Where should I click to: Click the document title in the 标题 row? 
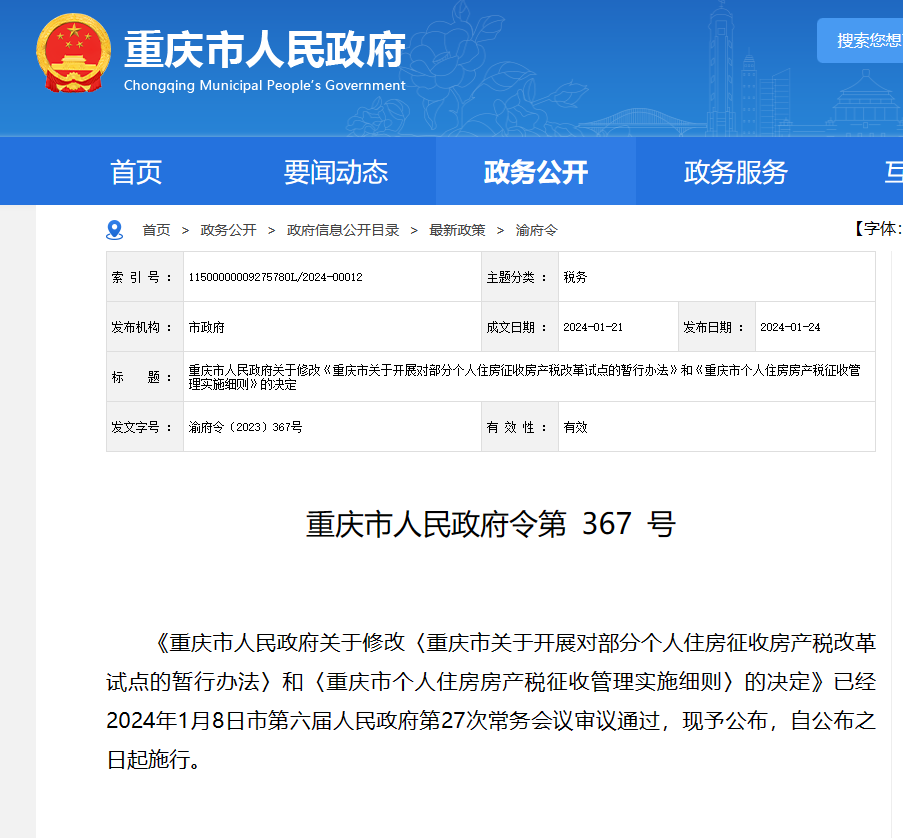pyautogui.click(x=523, y=377)
